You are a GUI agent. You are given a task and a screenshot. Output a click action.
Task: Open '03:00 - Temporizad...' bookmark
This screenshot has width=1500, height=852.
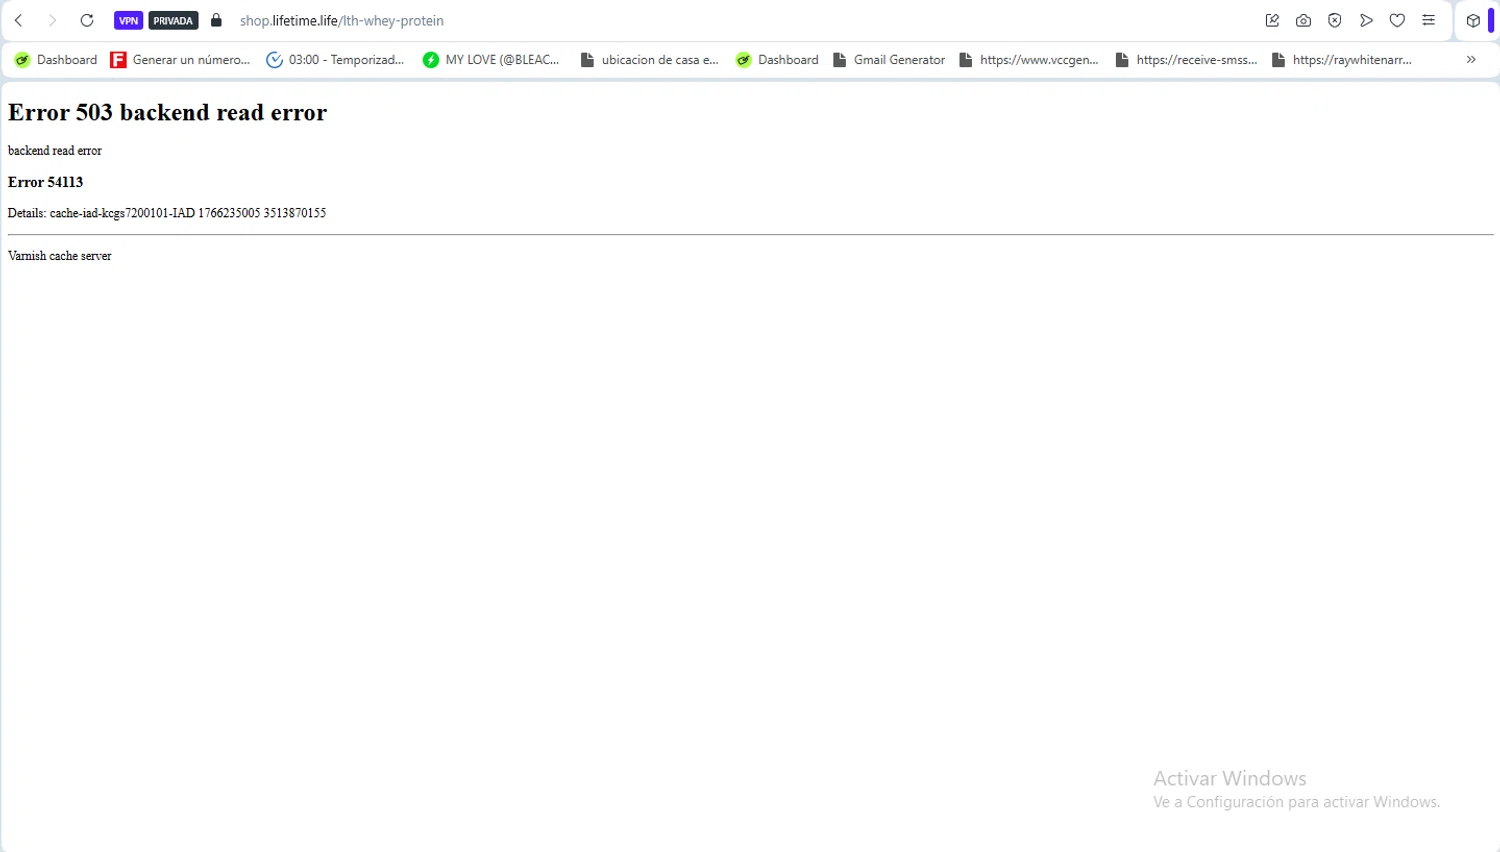pos(335,60)
